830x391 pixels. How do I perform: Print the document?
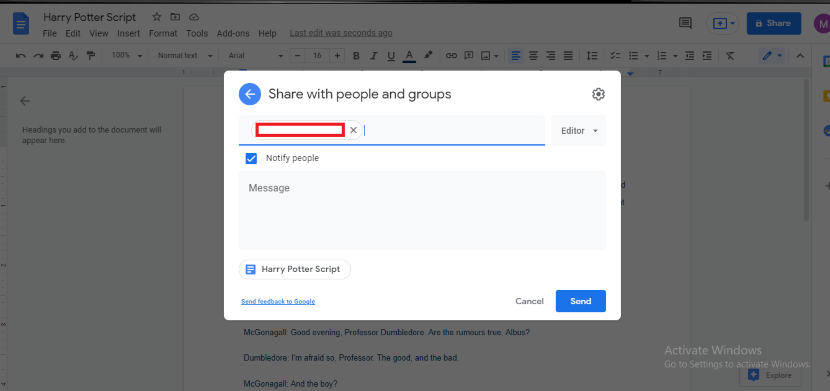tap(56, 56)
